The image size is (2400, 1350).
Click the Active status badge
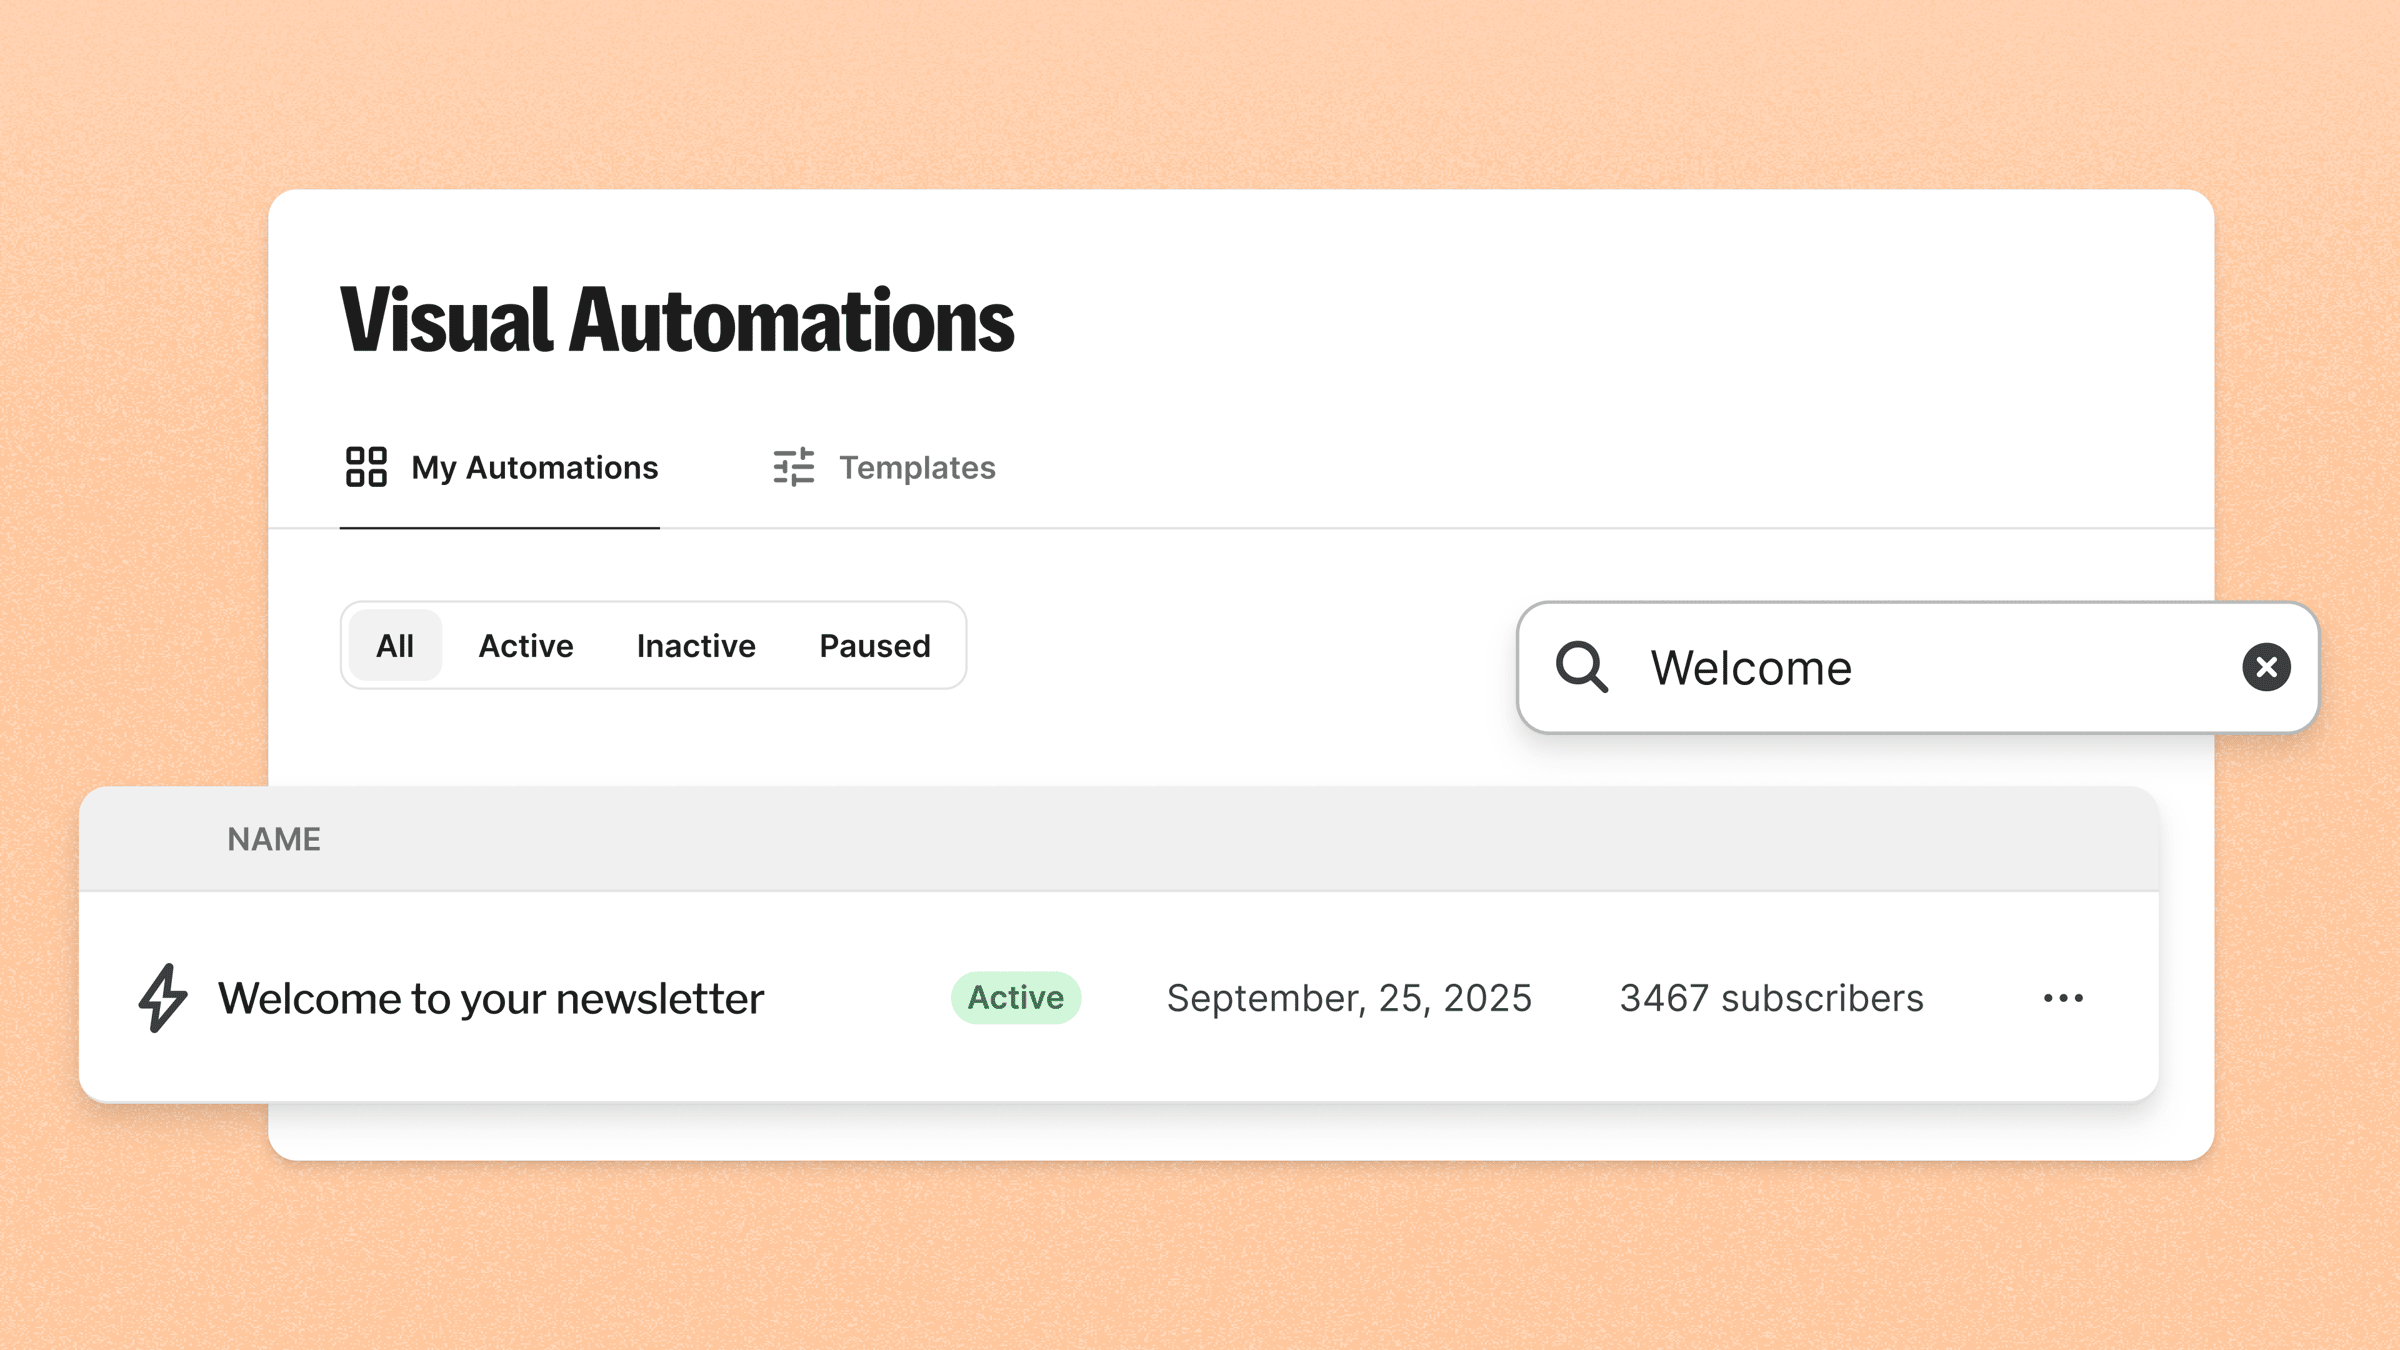(x=1016, y=997)
